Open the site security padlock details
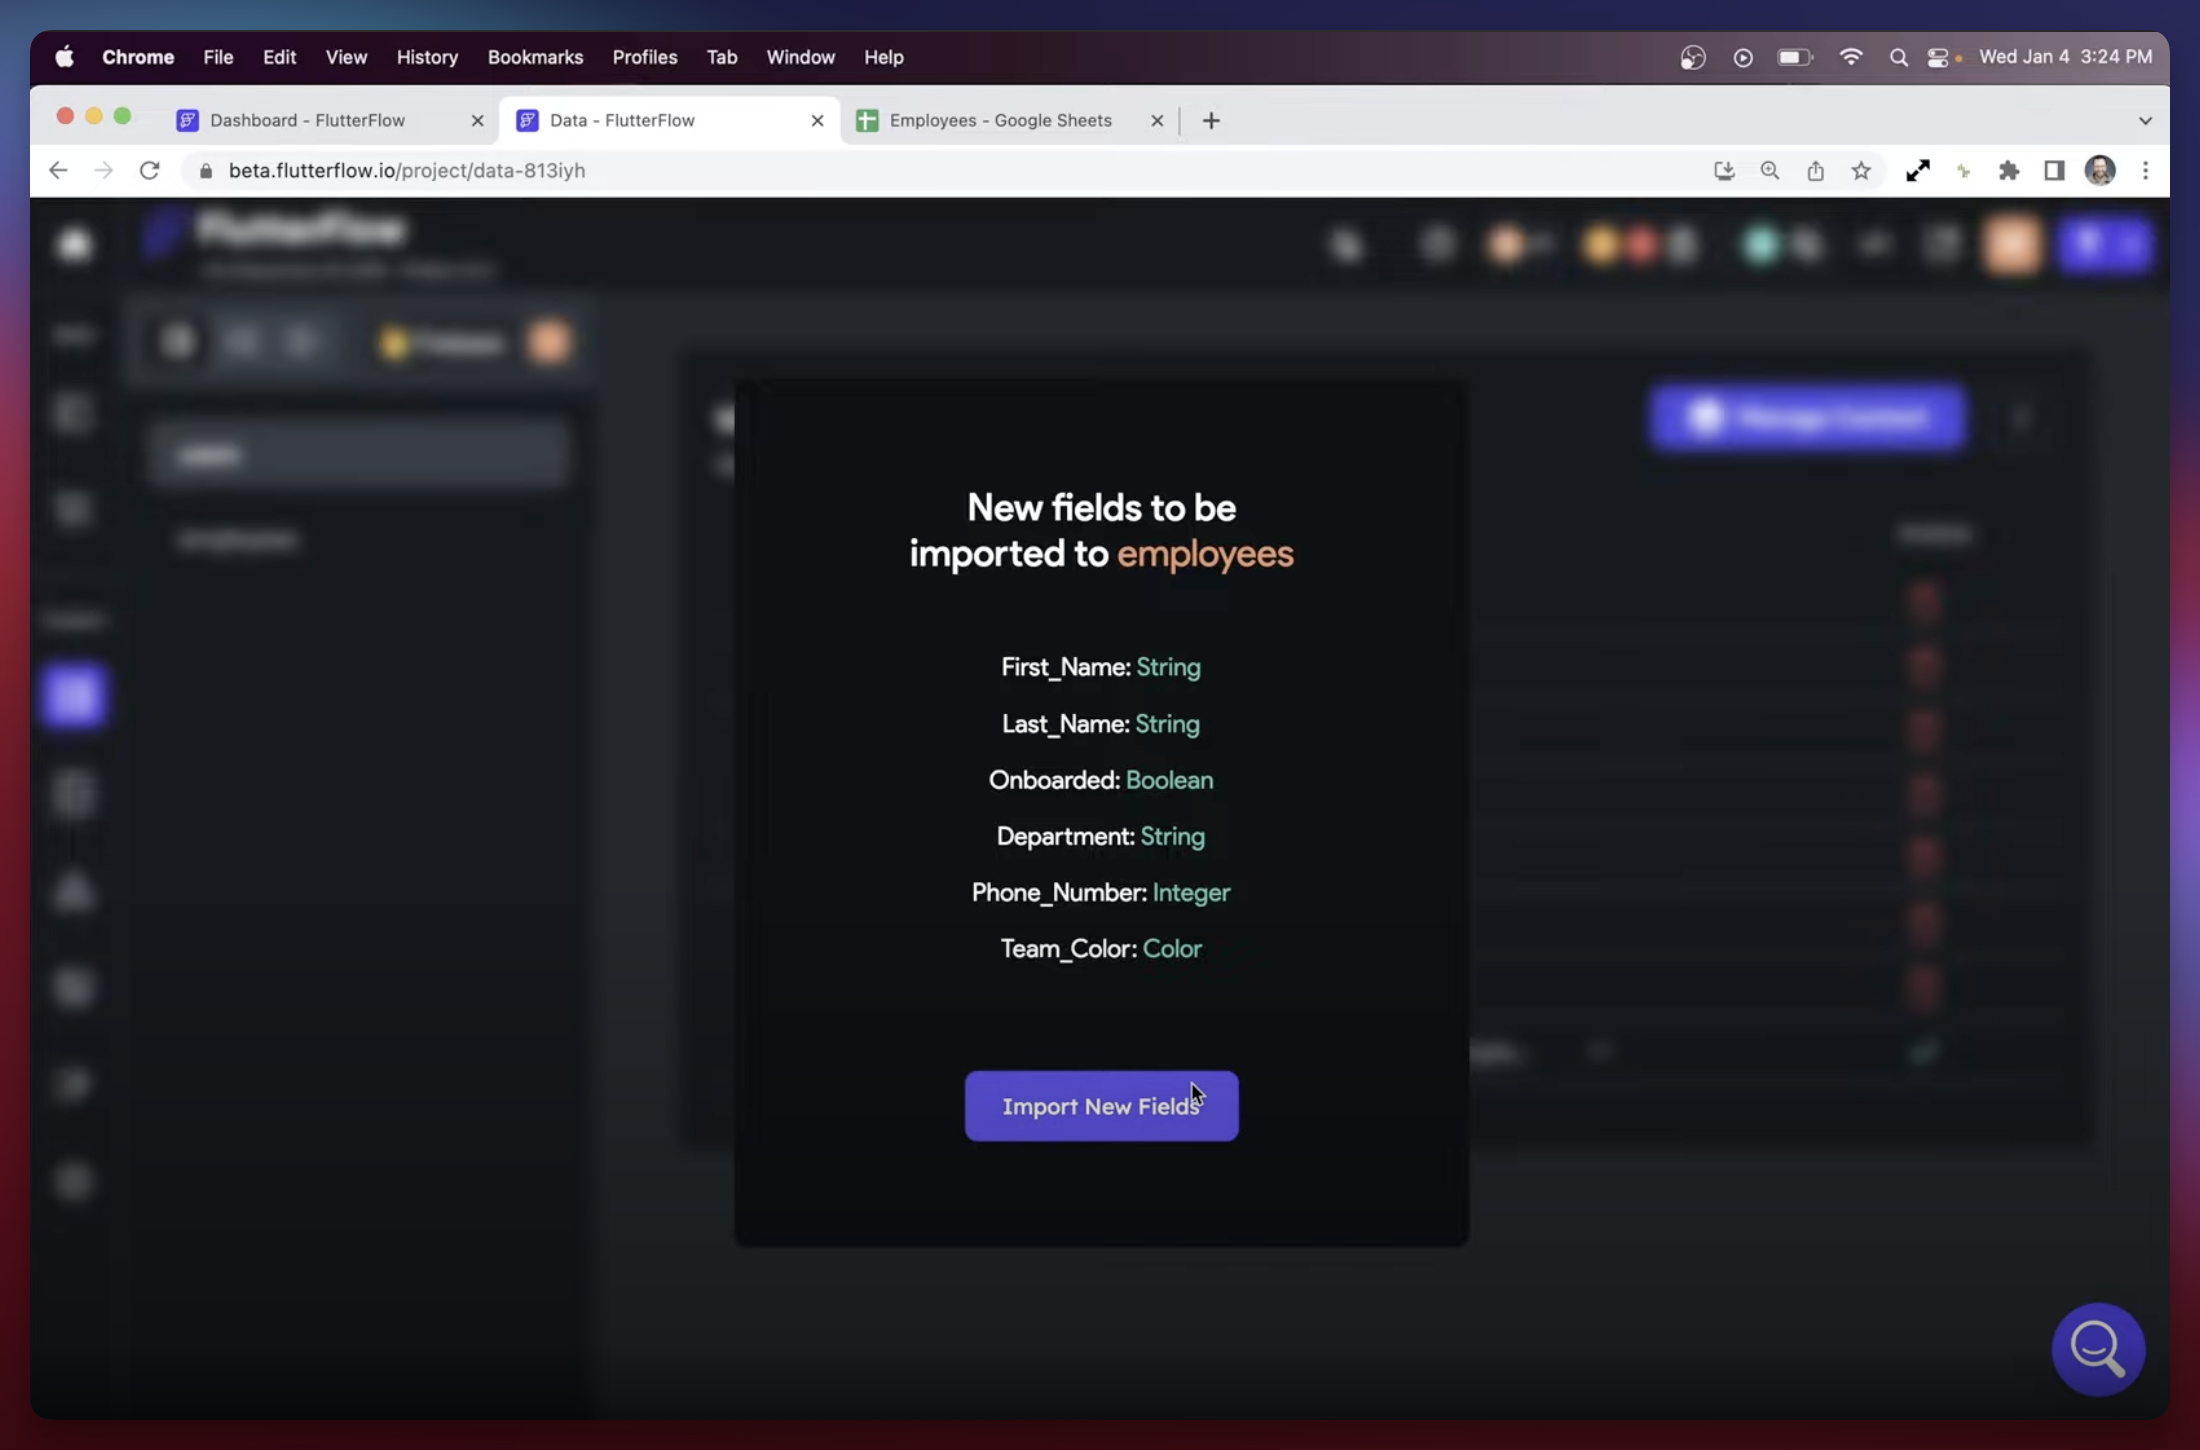Viewport: 2200px width, 1450px height. [x=205, y=170]
